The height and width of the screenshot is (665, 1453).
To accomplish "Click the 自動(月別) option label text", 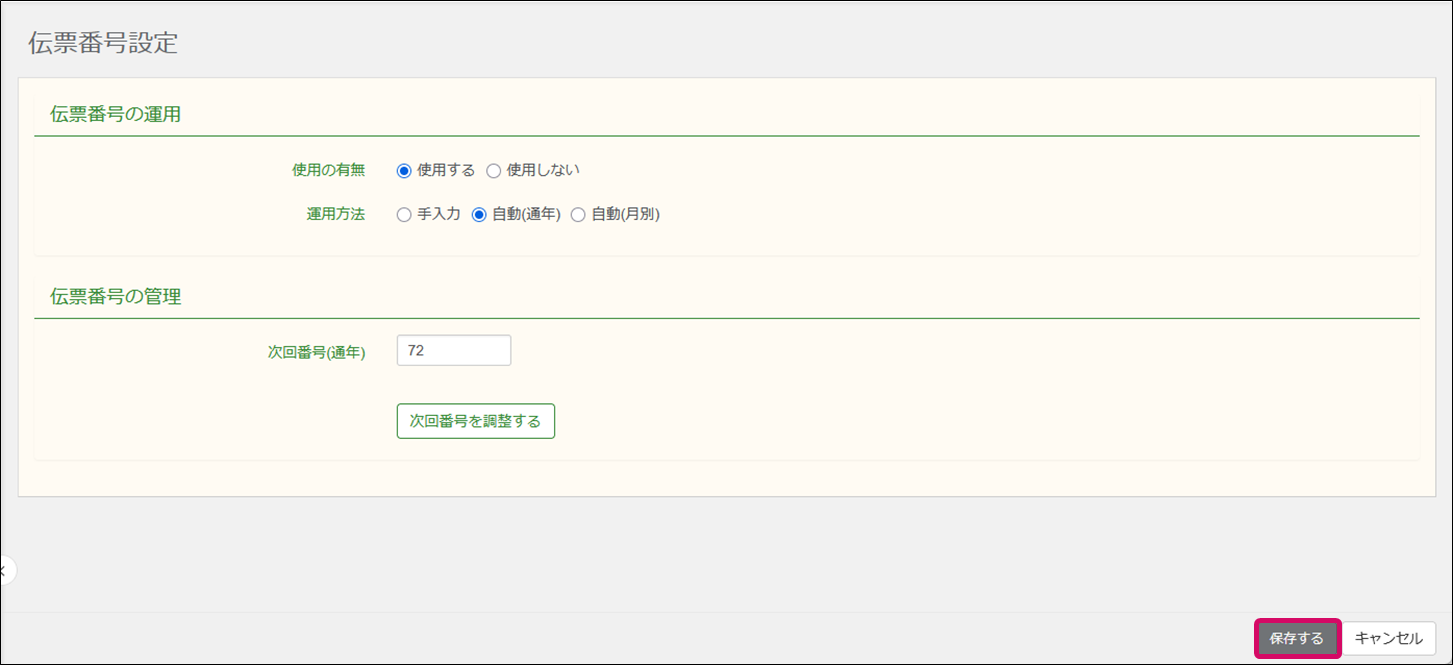I will point(625,214).
